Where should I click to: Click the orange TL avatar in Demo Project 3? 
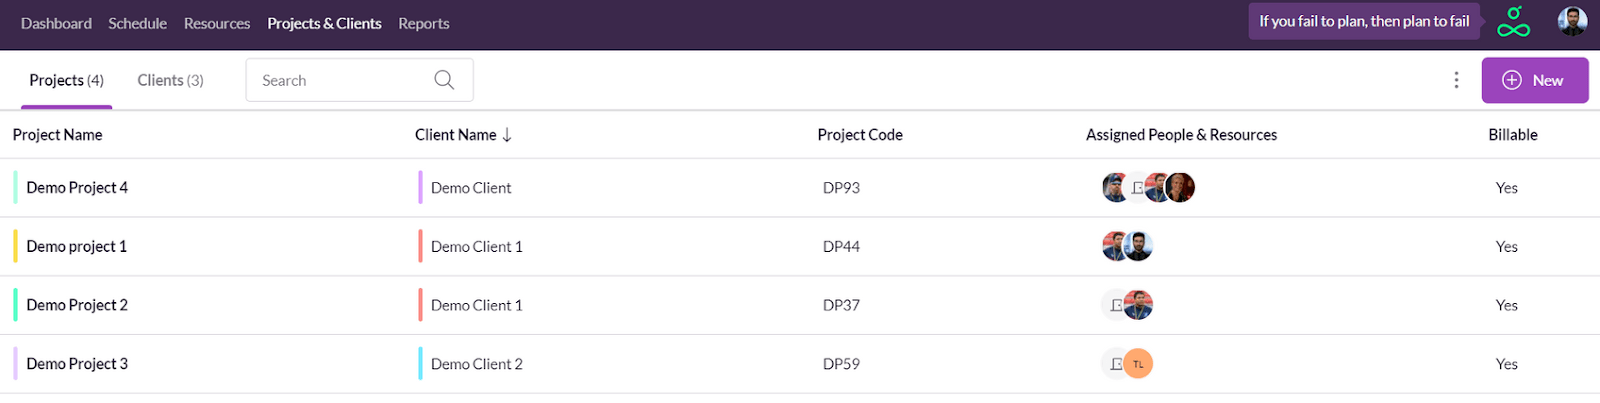1138,364
